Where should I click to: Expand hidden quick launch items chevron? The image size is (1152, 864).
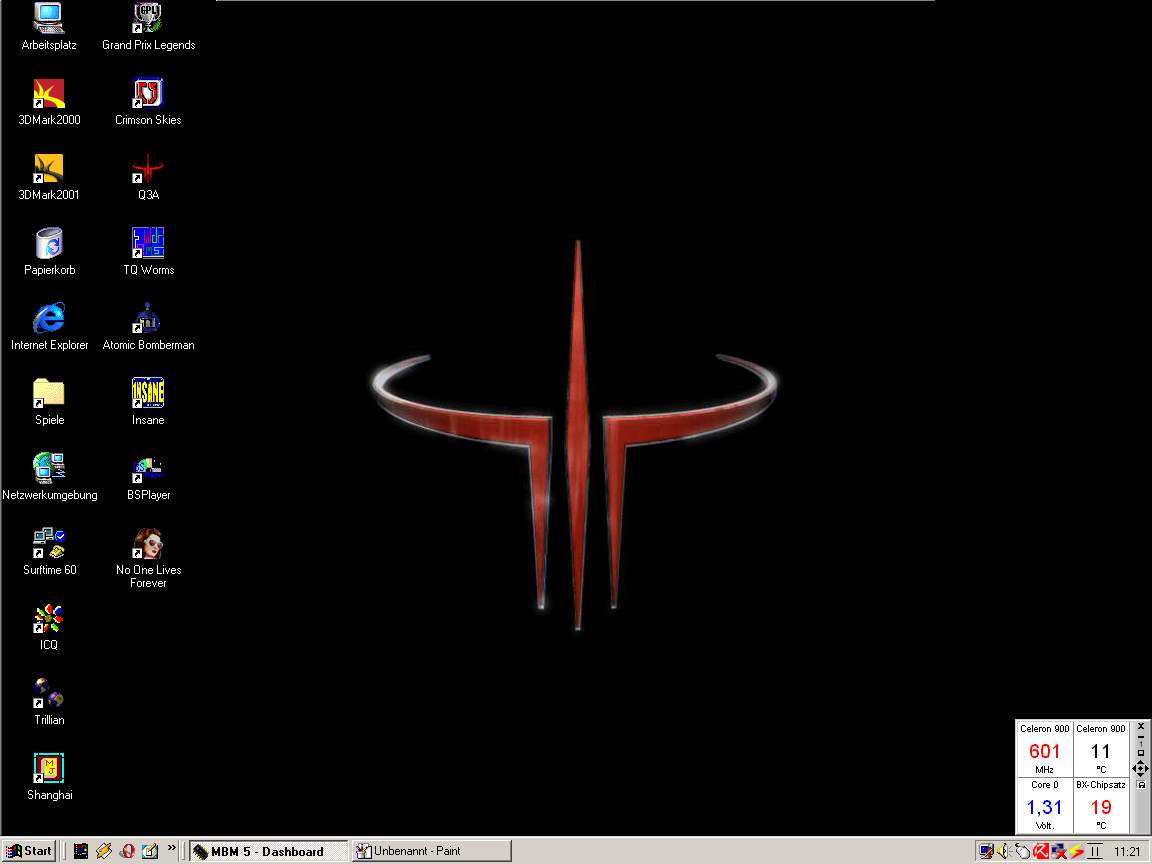(171, 848)
